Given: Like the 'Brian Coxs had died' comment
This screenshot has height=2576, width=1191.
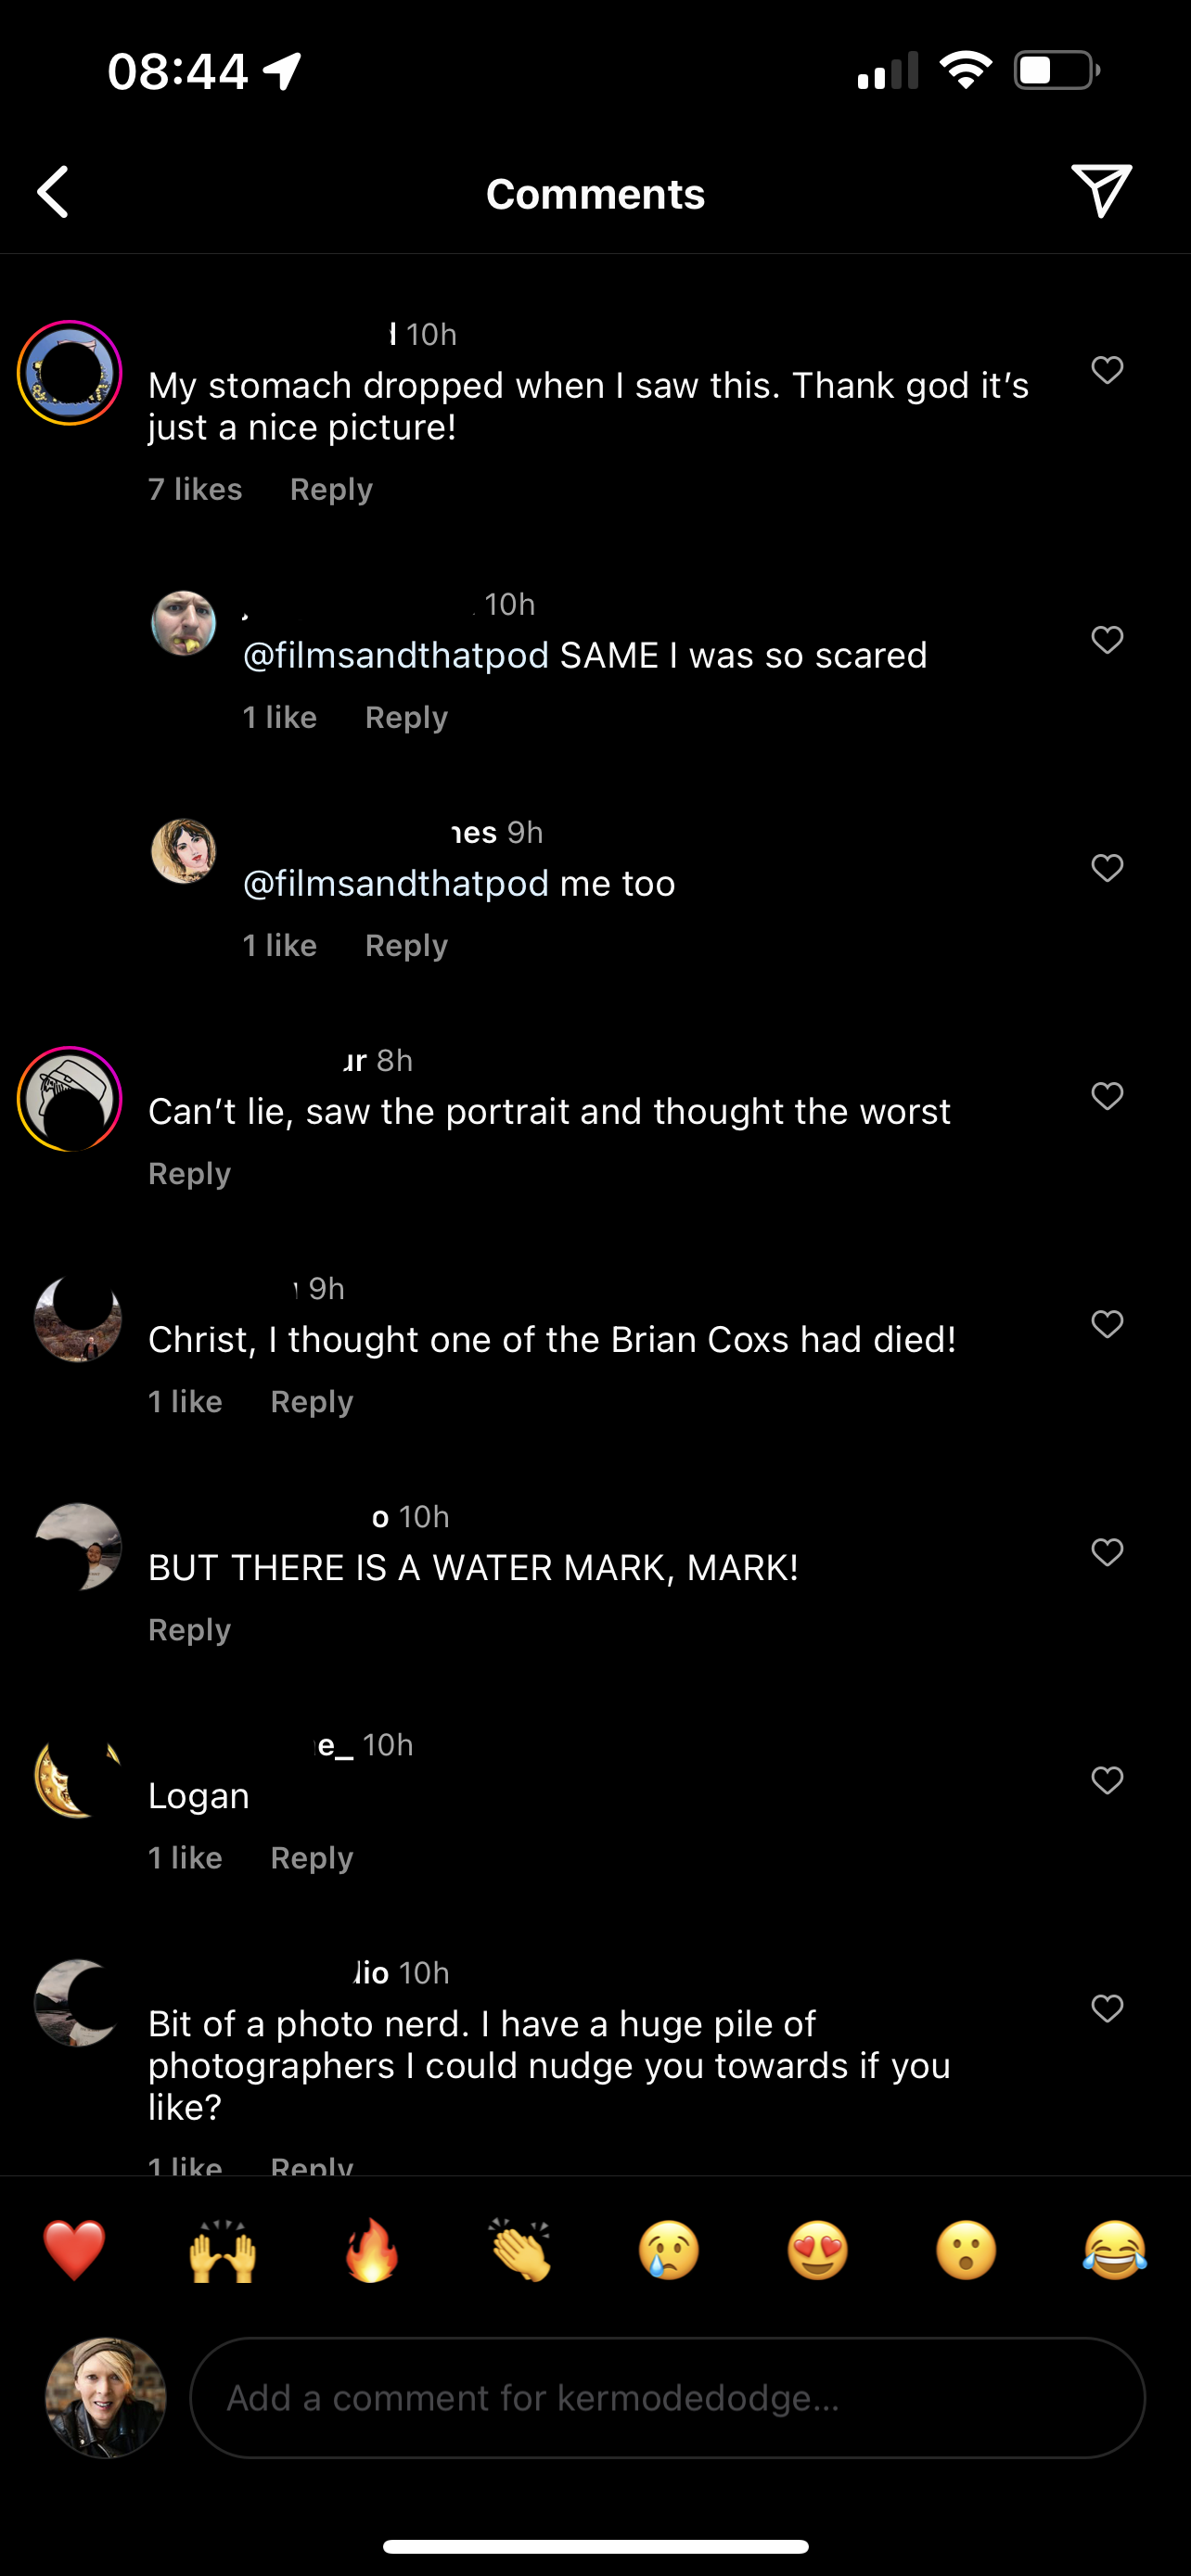Looking at the screenshot, I should 1107,1324.
